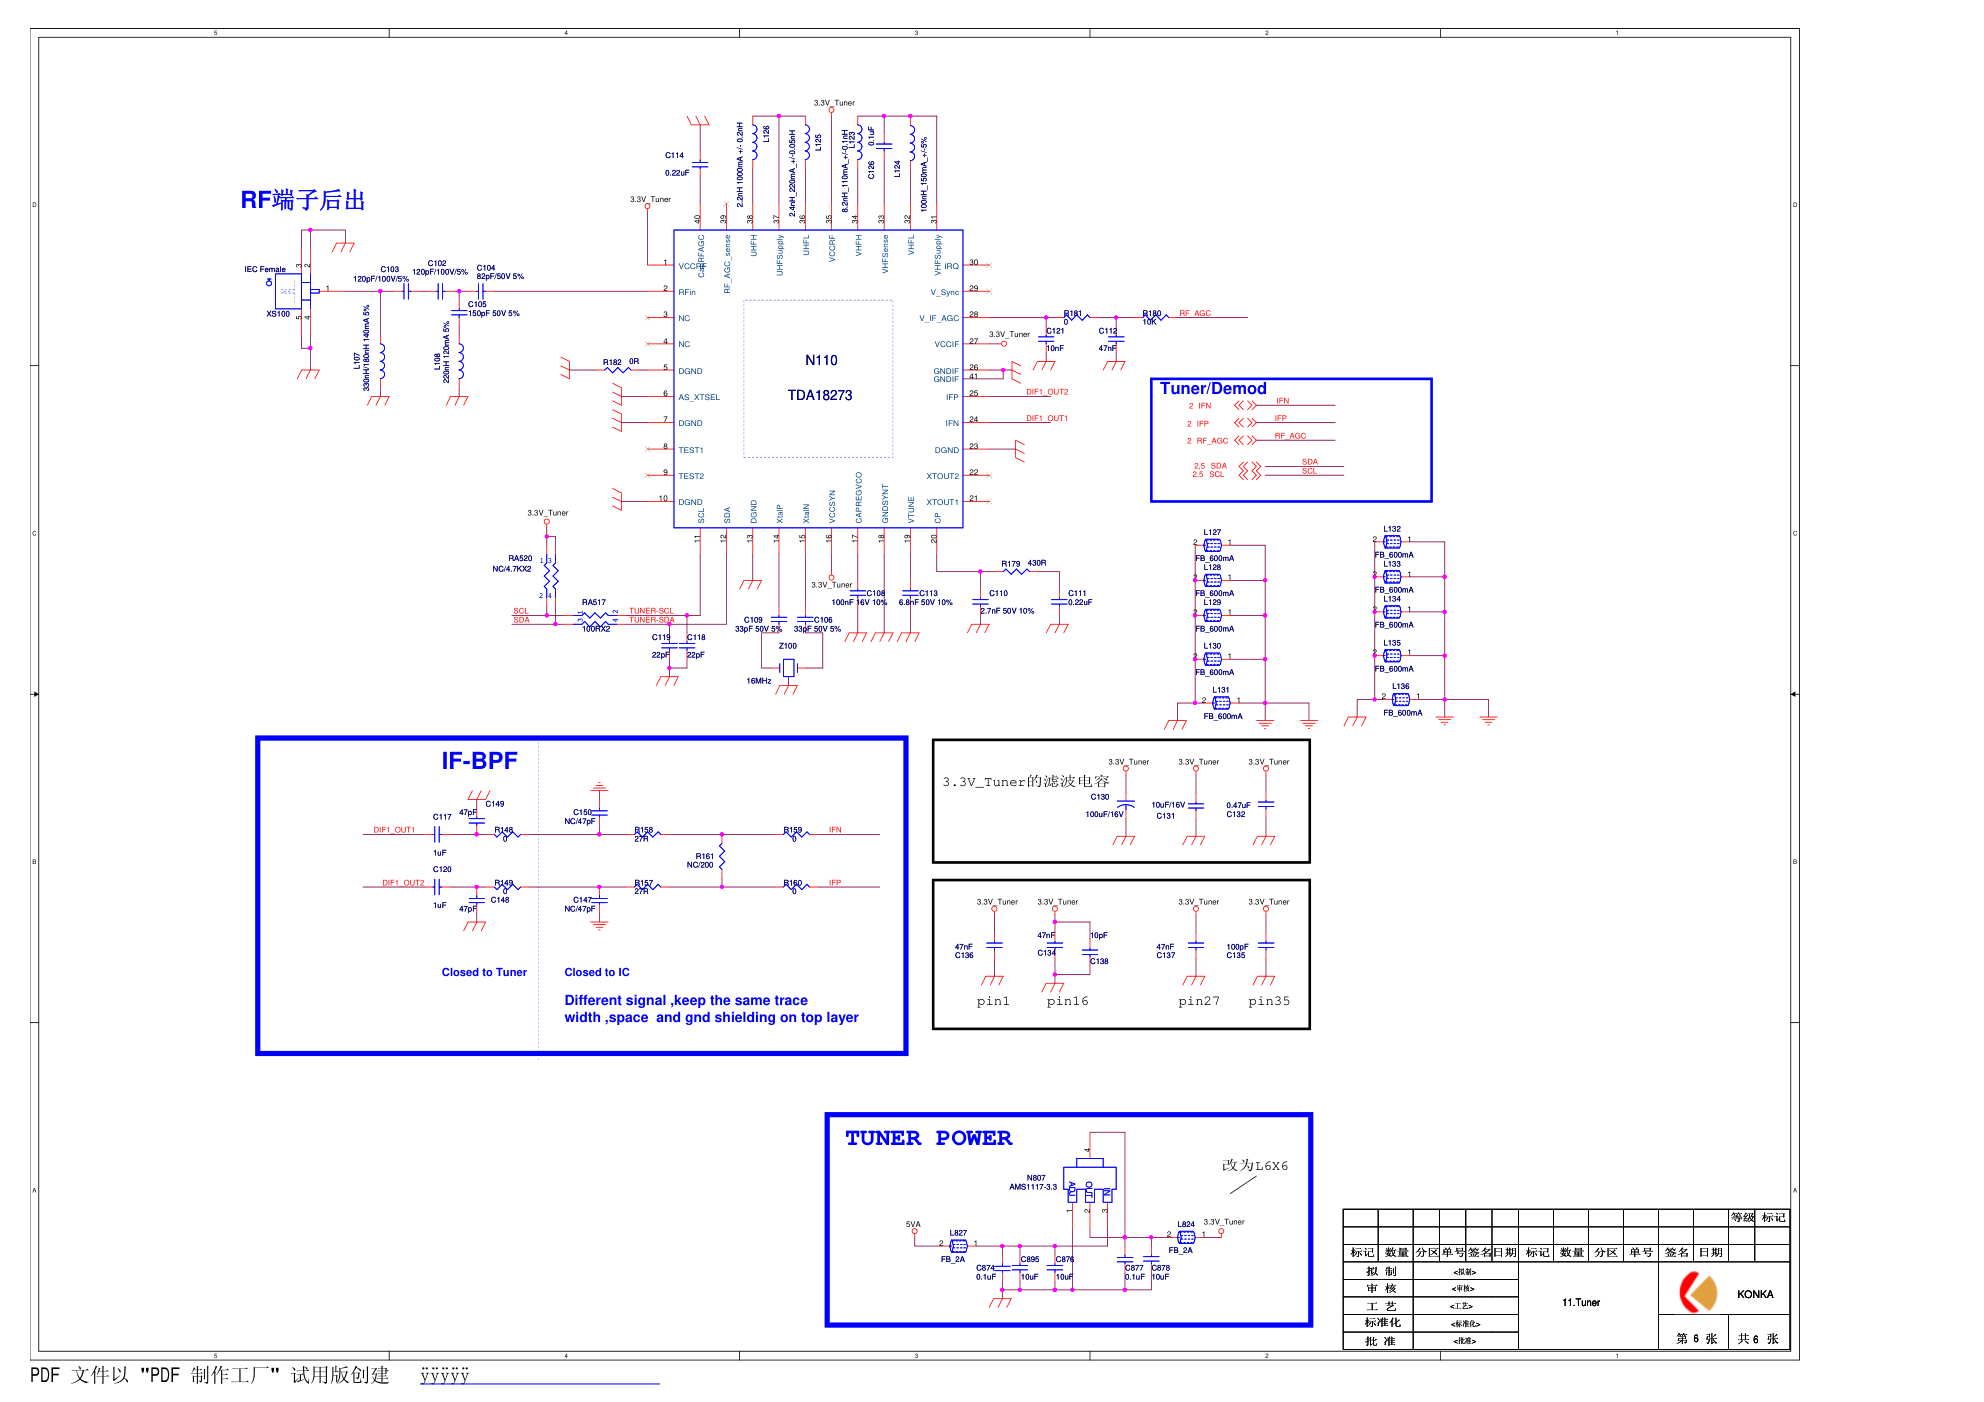Click the KONKA logo in title block
The height and width of the screenshot is (1402, 1984).
(1698, 1292)
